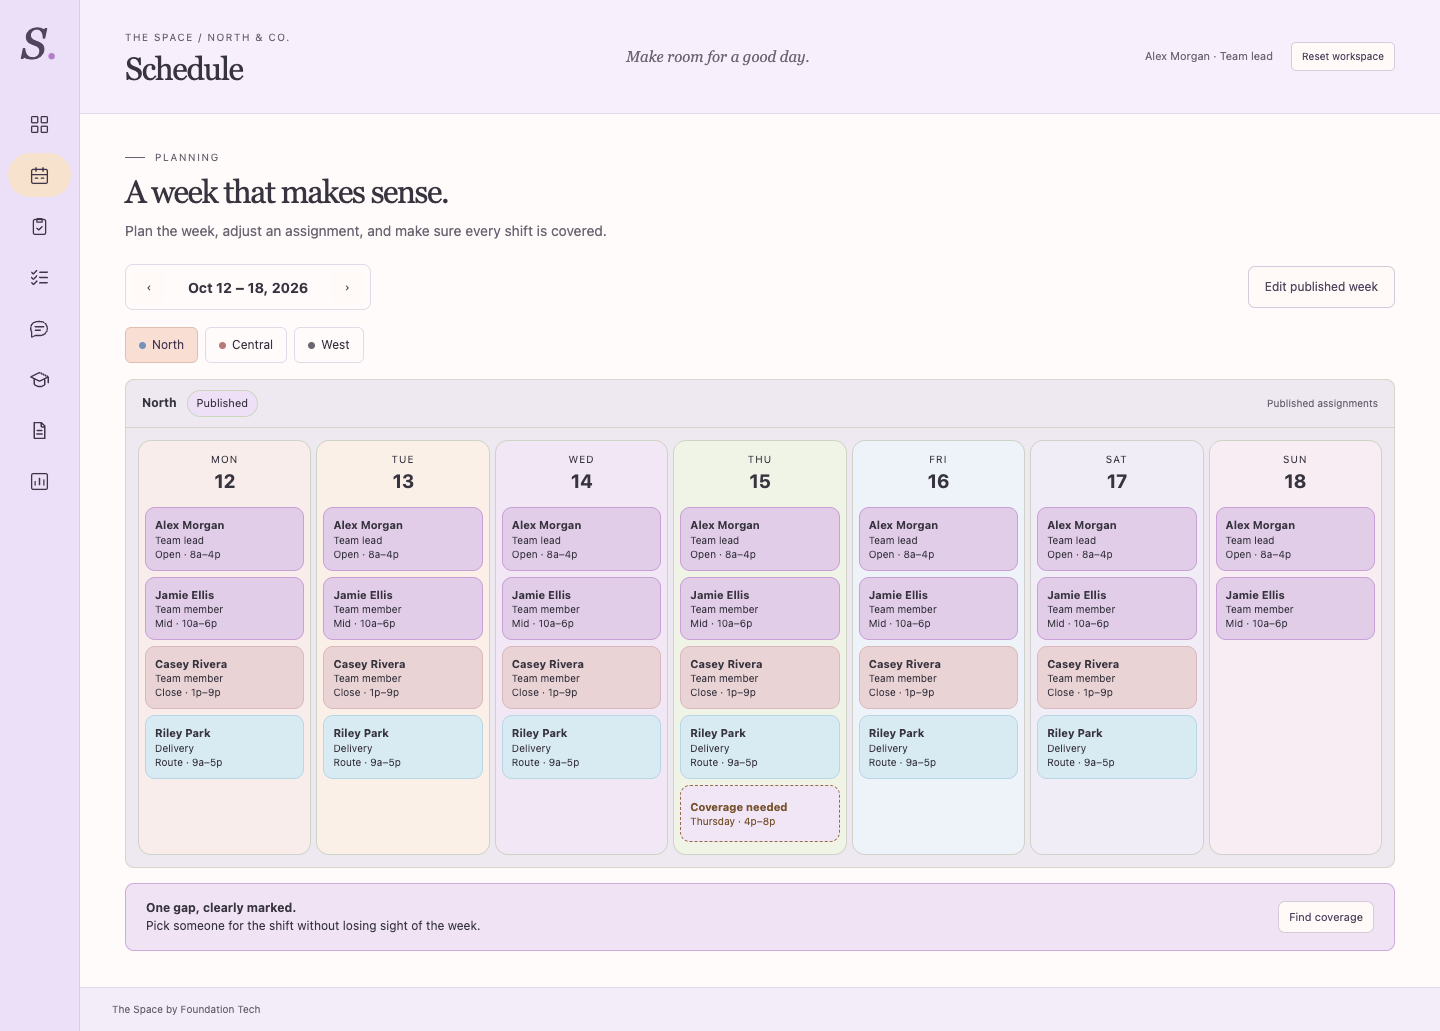Select the North location tab
1440x1031 pixels.
(x=161, y=345)
